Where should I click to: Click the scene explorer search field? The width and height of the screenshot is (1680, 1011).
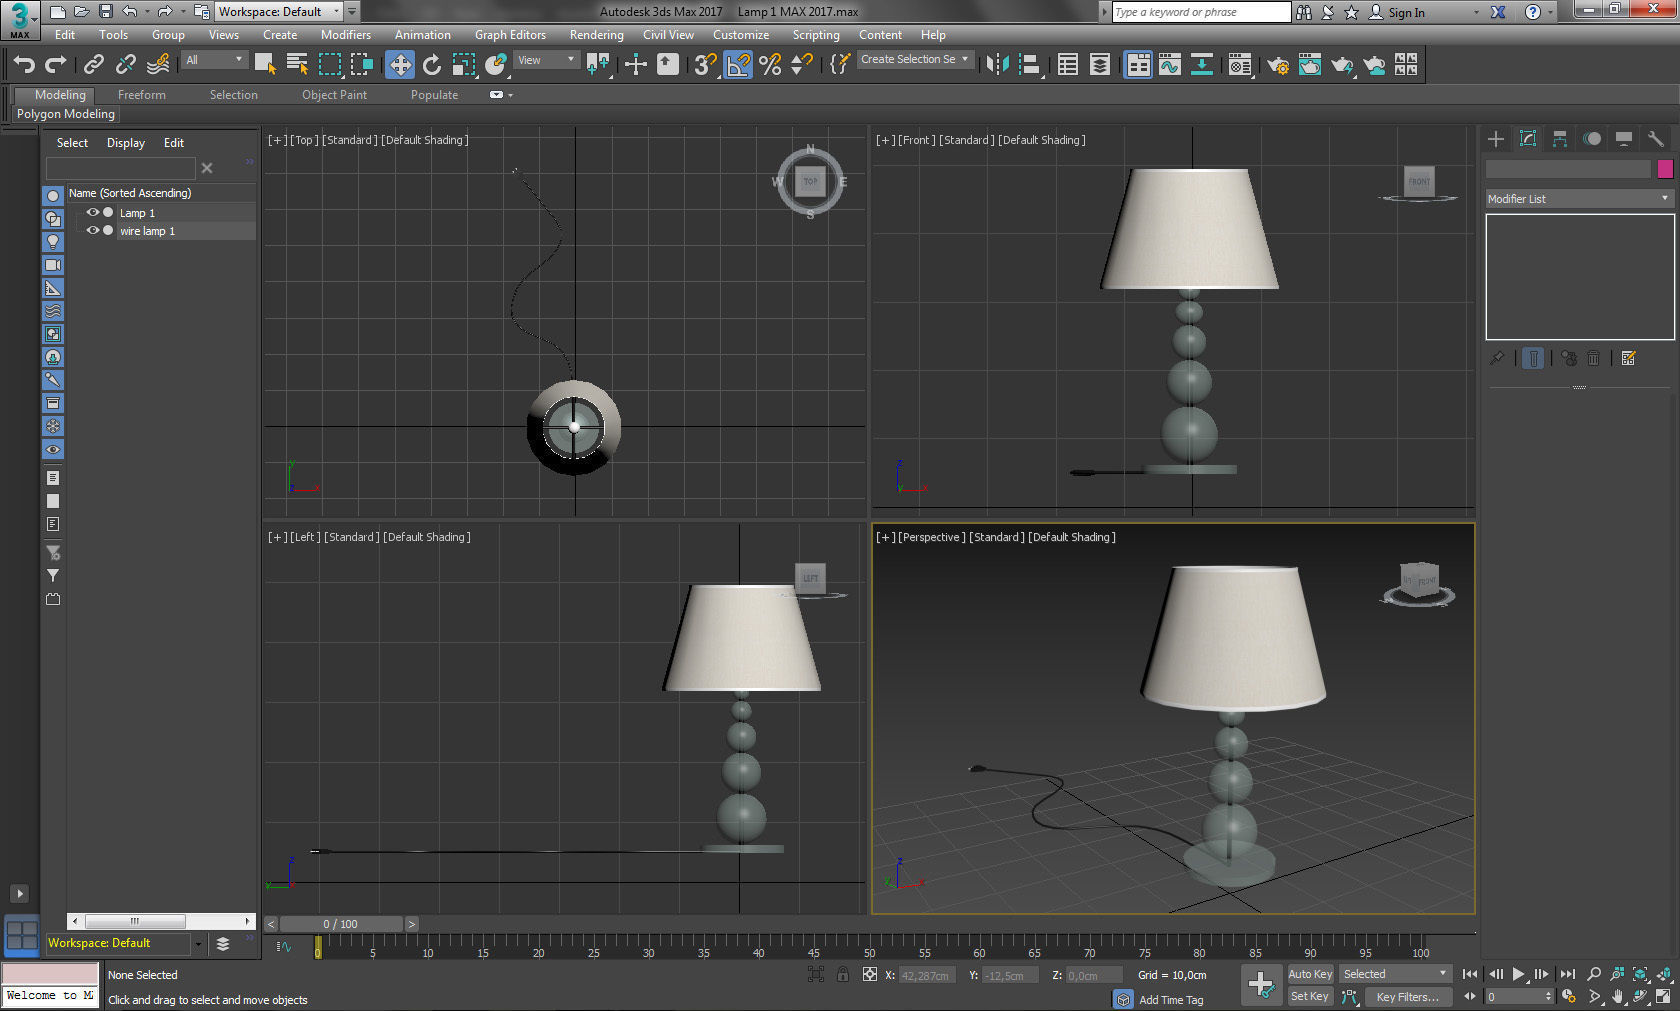[121, 168]
